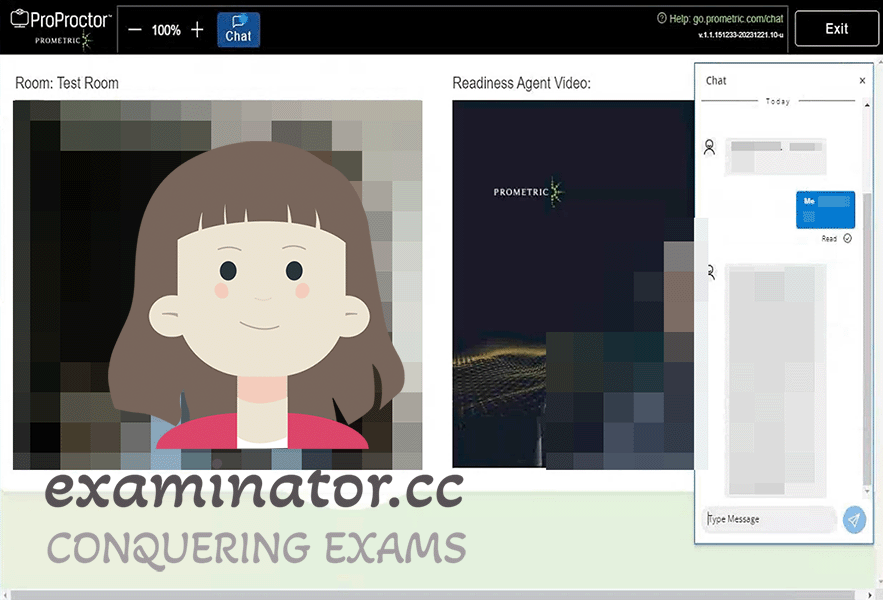Image resolution: width=883 pixels, height=600 pixels.
Task: Focus the Type Message input field
Action: coord(770,519)
